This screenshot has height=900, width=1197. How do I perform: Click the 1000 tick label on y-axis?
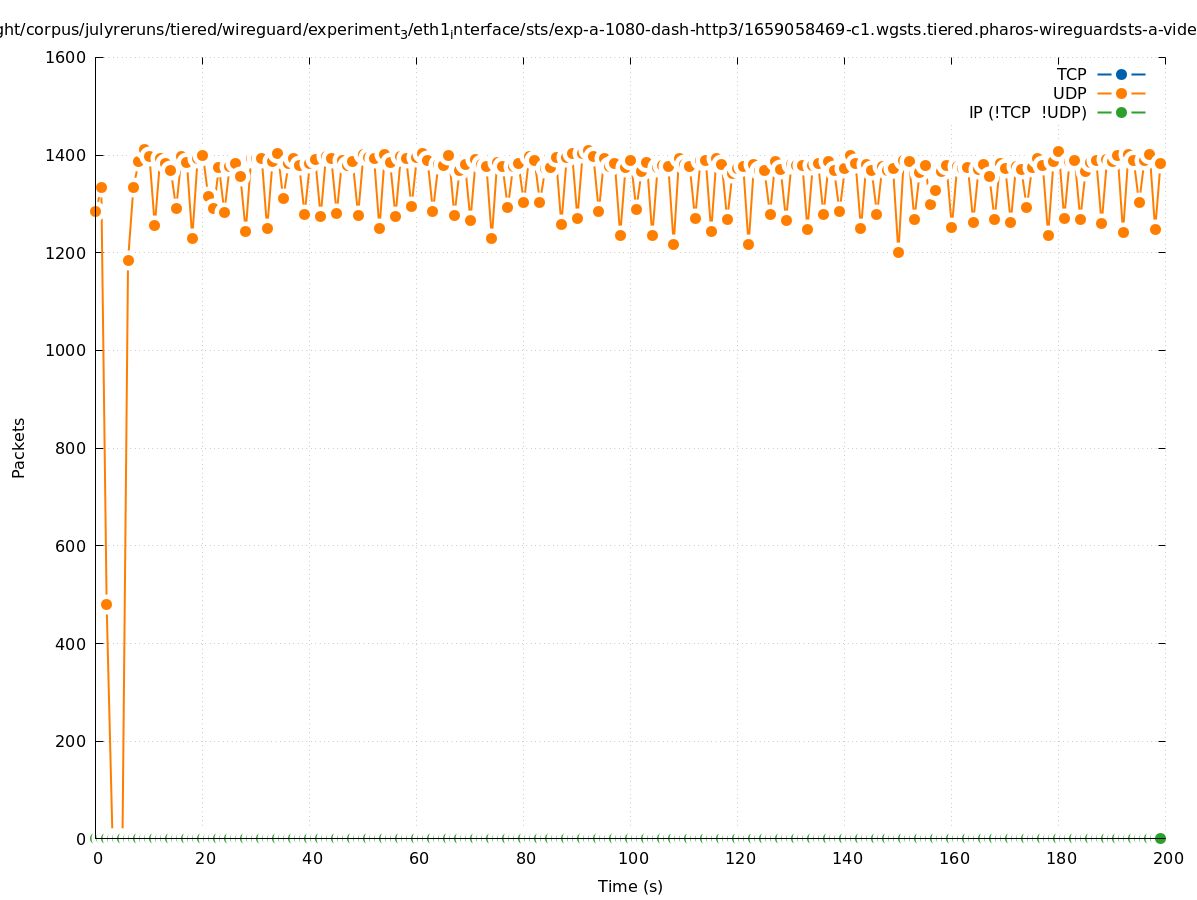[67, 350]
